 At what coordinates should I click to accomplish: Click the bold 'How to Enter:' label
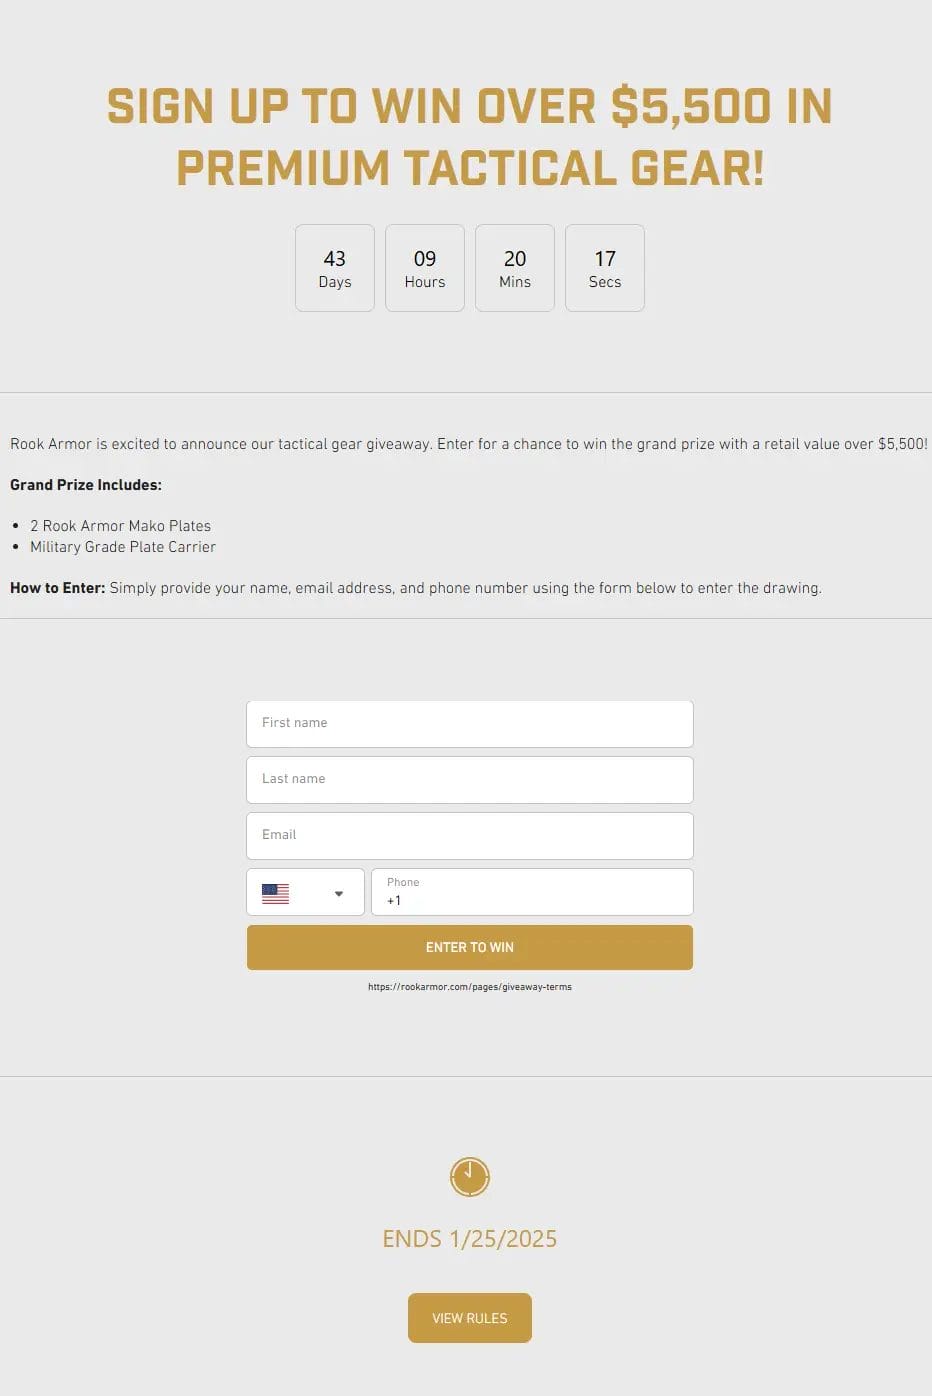[57, 588]
